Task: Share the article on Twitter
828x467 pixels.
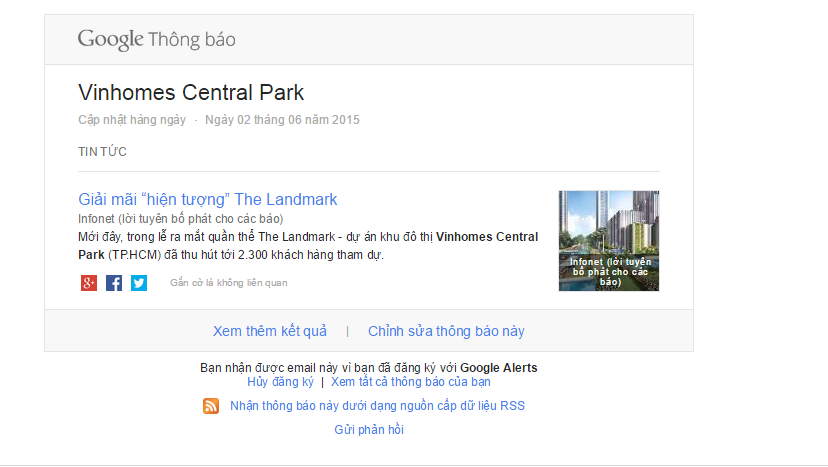Action: point(139,283)
